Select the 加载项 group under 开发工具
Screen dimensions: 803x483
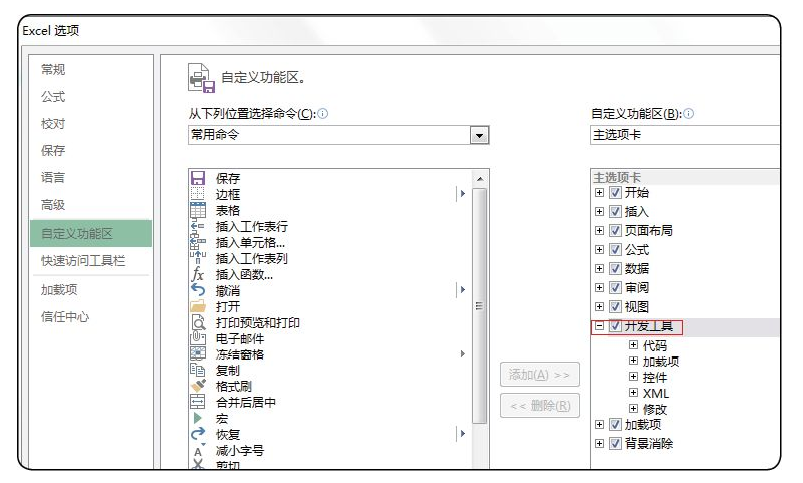coord(661,362)
